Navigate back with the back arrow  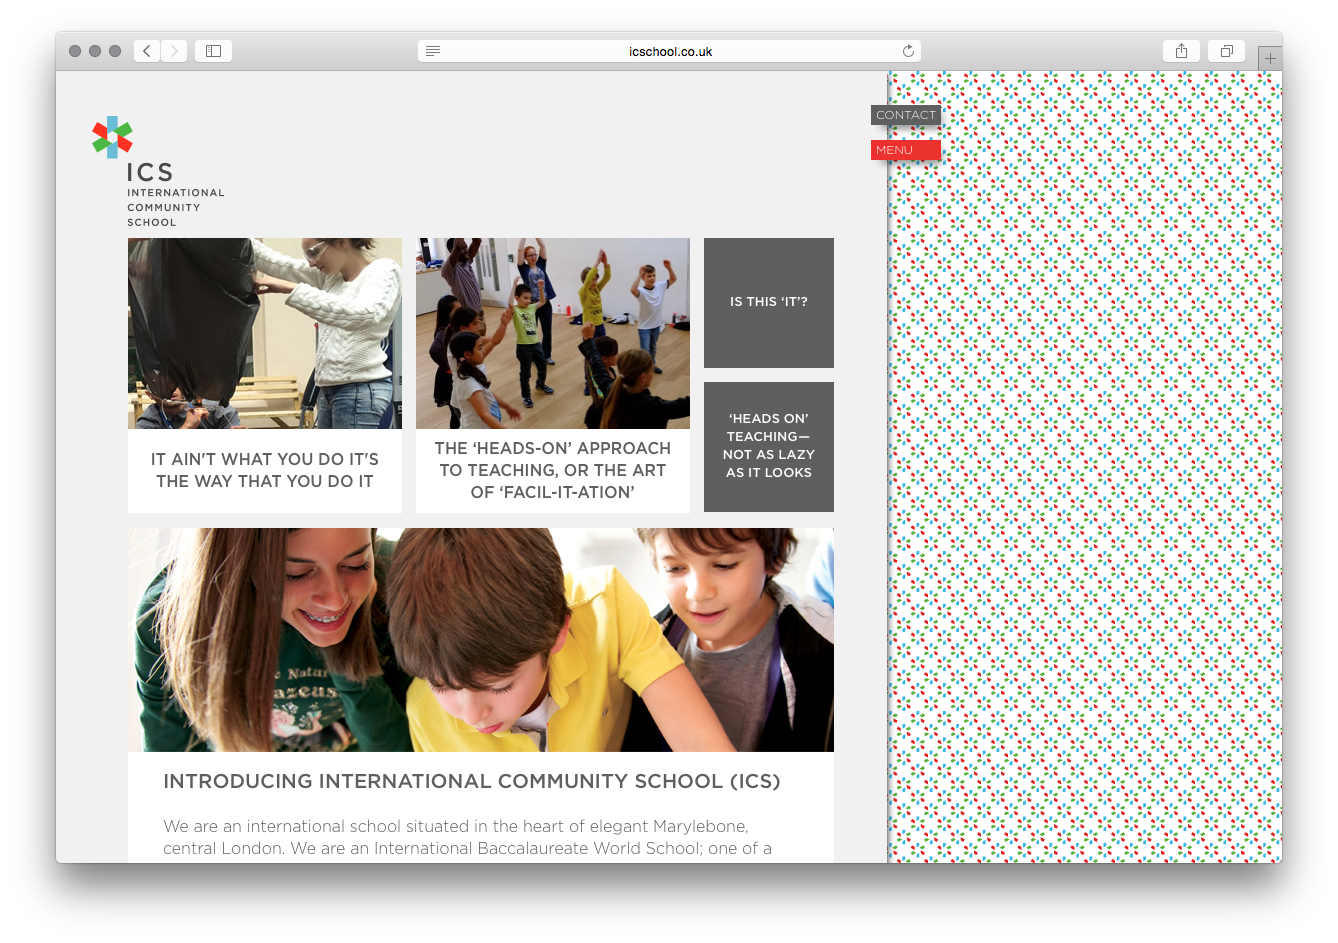(146, 50)
